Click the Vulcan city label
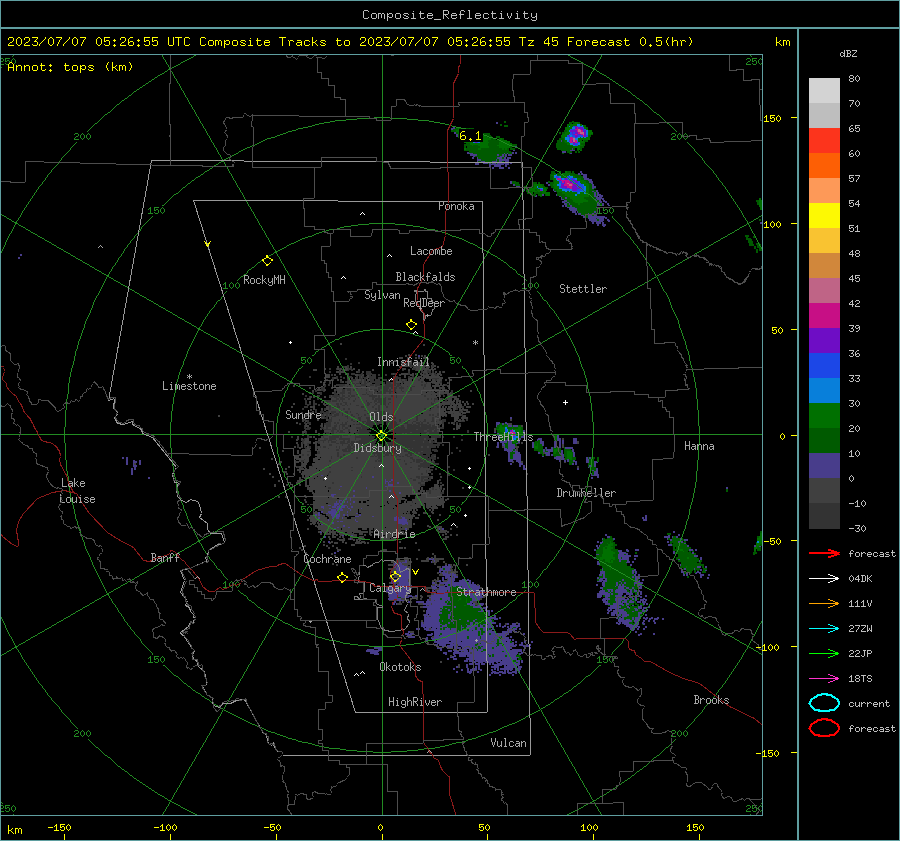The width and height of the screenshot is (900, 841). click(508, 743)
